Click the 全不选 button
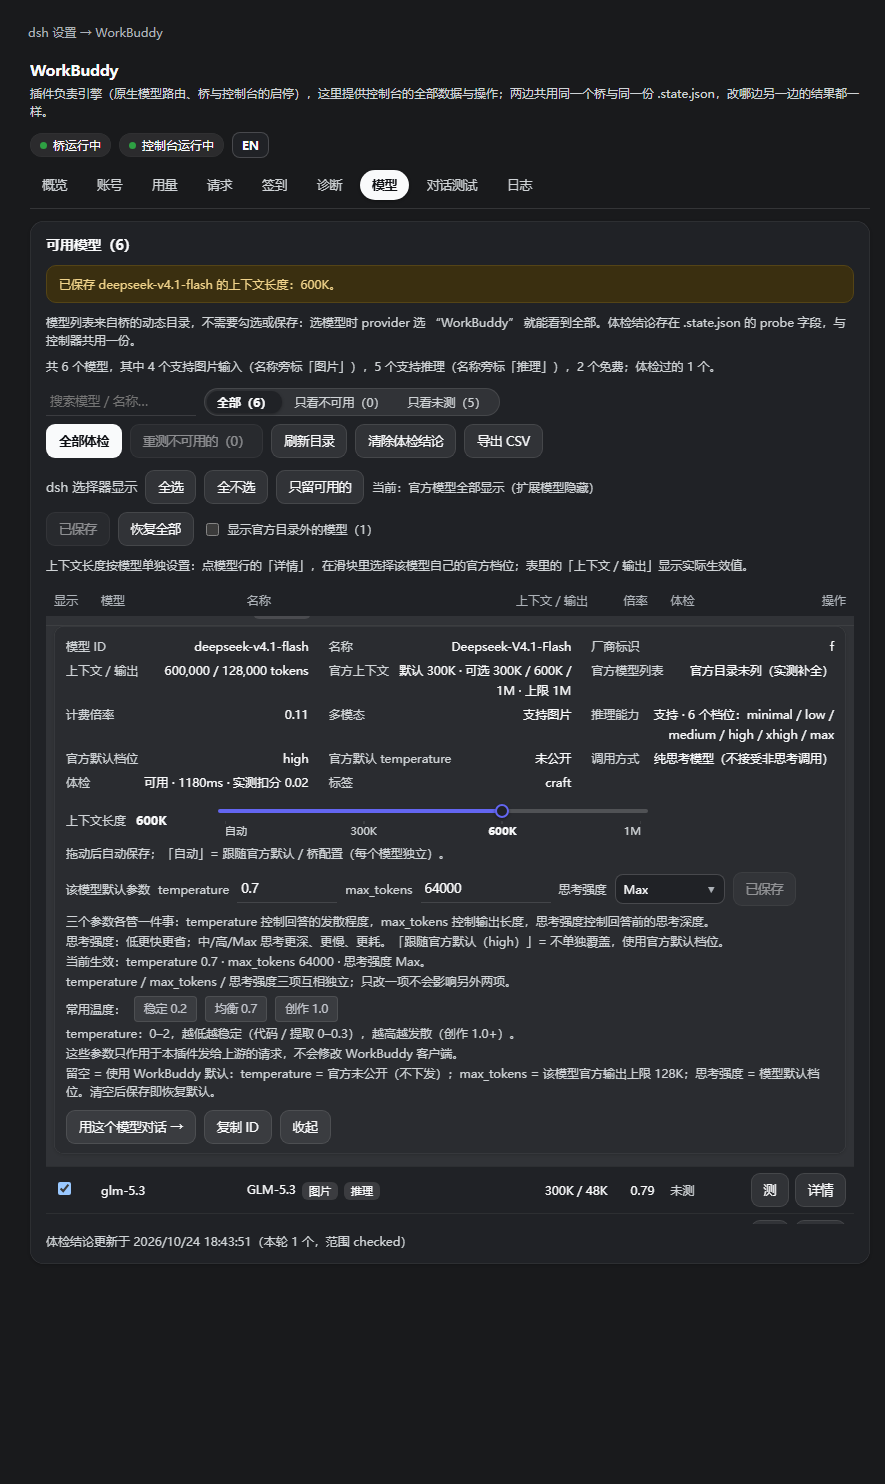Viewport: 885px width, 1484px height. pyautogui.click(x=237, y=487)
